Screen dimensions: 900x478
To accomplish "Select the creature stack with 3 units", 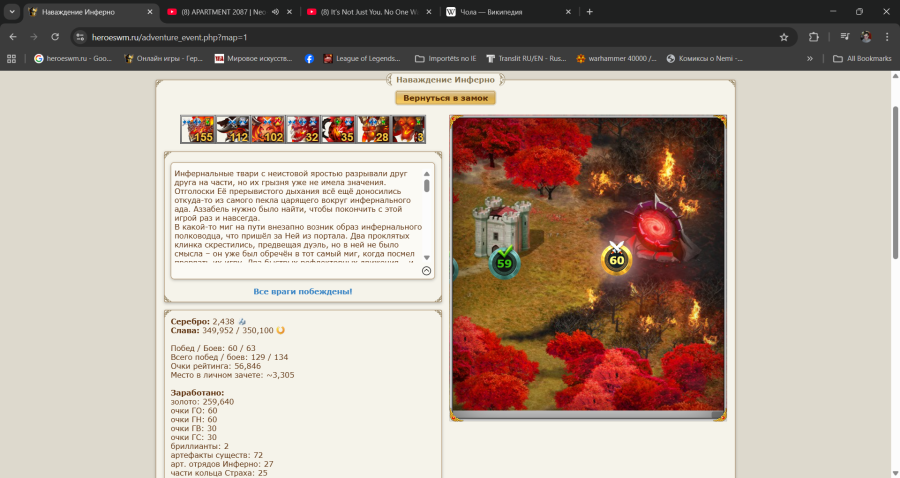I will point(408,129).
